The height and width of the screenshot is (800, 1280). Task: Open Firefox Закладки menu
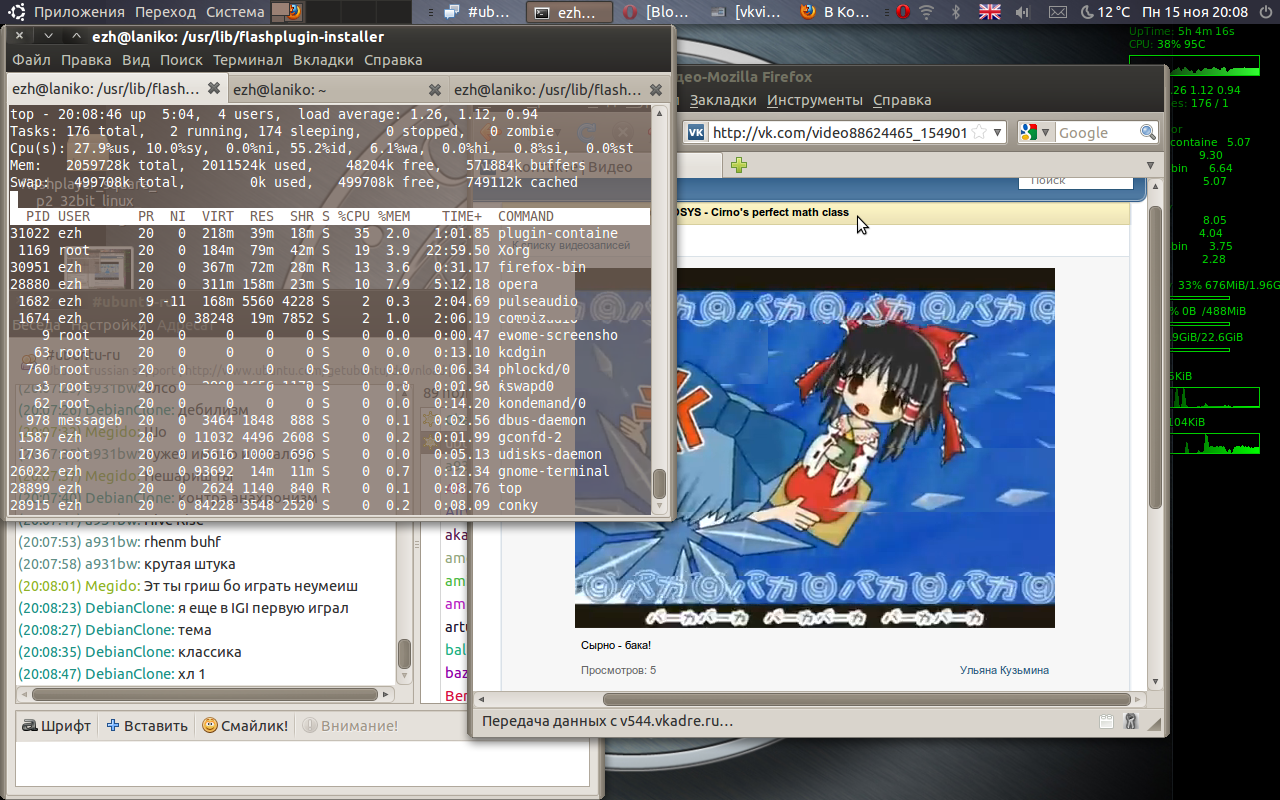point(723,100)
